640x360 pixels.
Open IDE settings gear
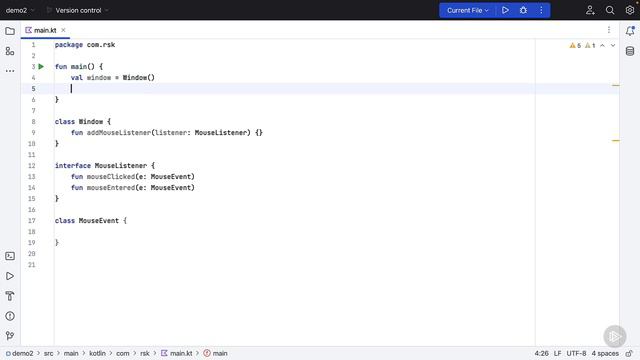coord(630,10)
